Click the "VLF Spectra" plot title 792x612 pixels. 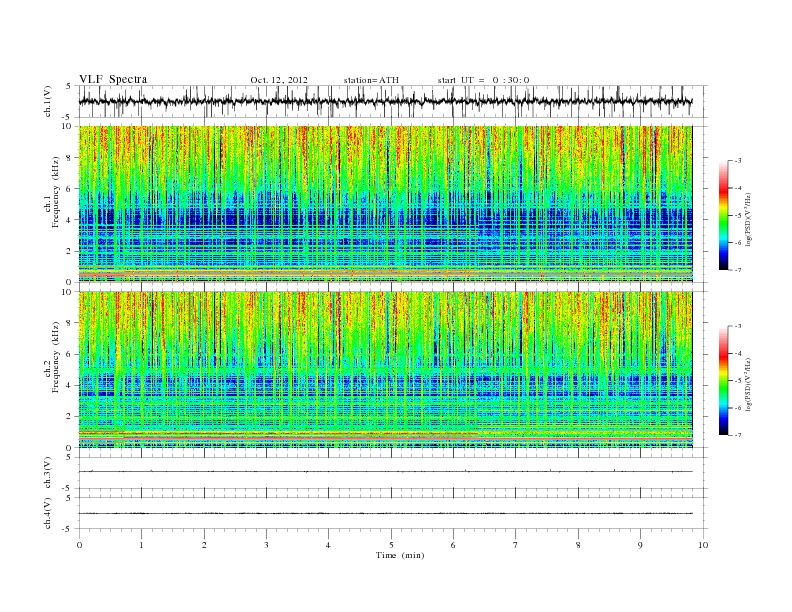[x=113, y=79]
